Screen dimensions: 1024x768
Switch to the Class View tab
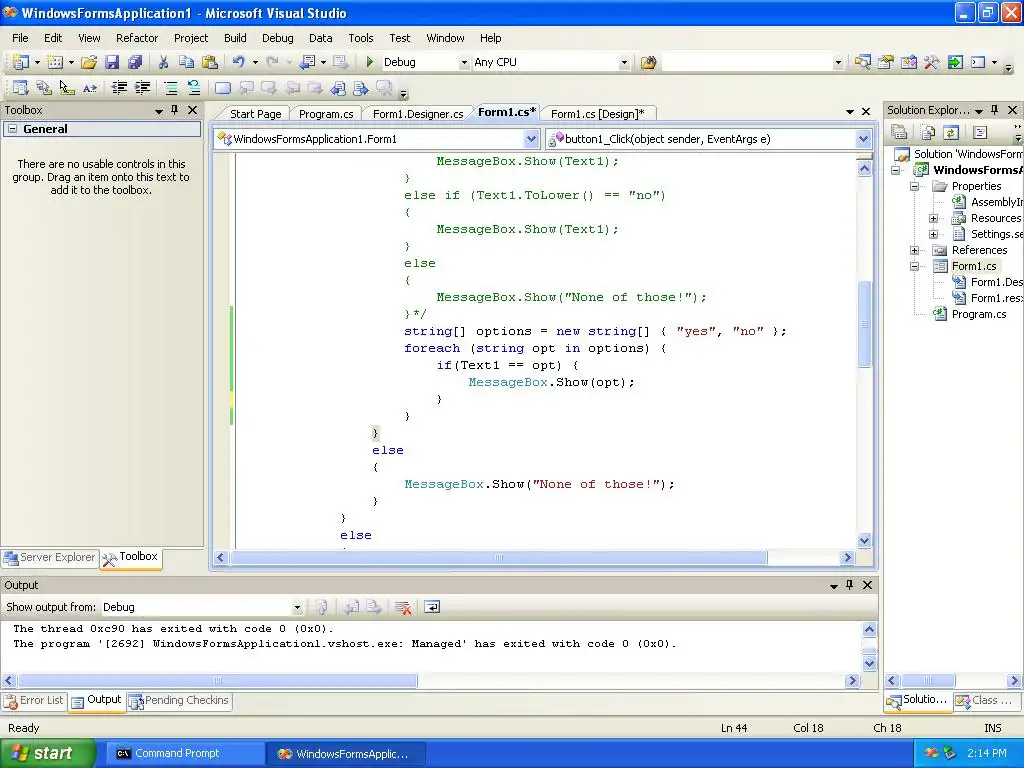985,700
